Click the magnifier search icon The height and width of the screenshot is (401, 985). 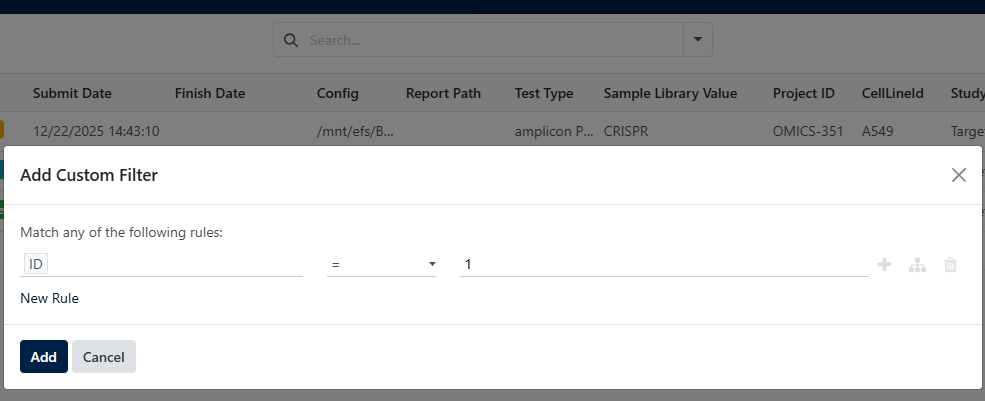(291, 41)
